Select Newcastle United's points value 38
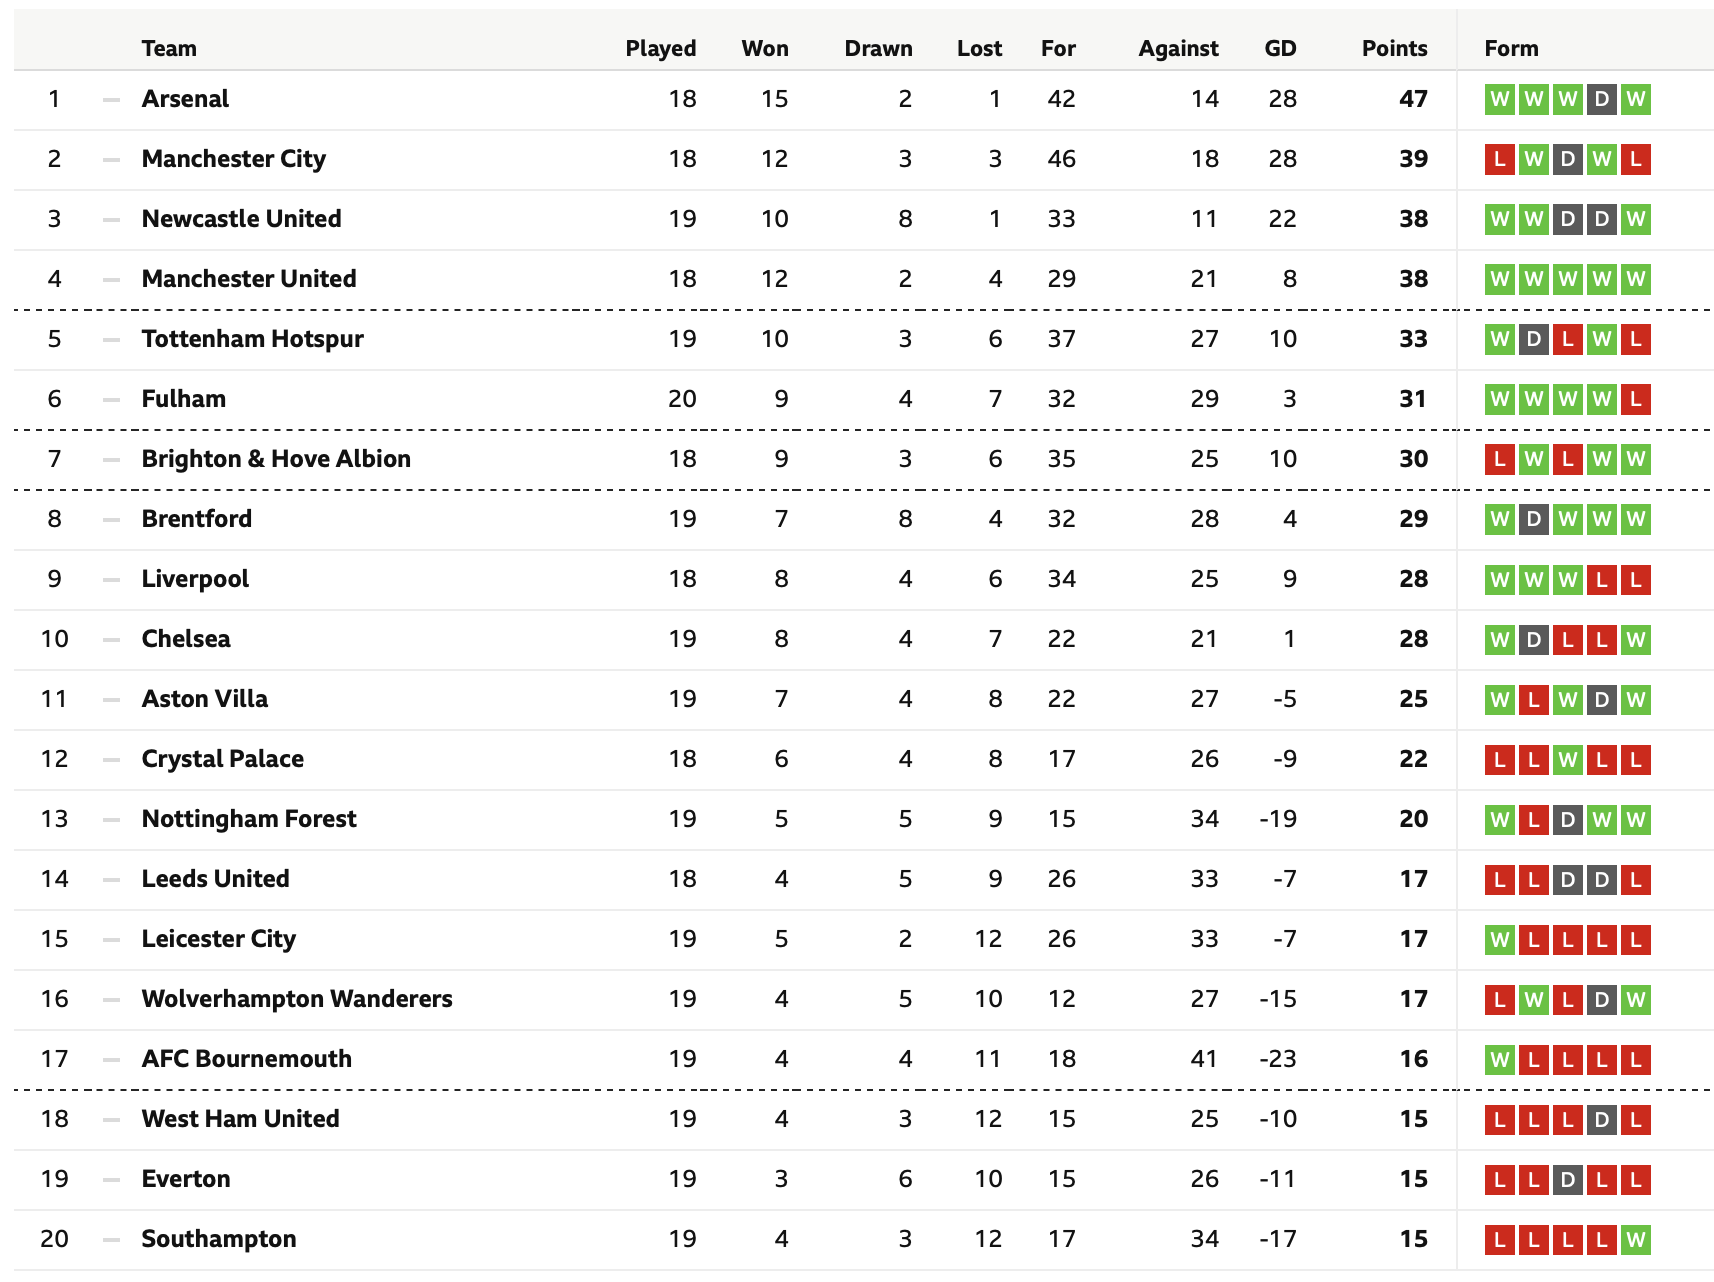Screen dimensions: 1714x1282 click(x=1413, y=219)
